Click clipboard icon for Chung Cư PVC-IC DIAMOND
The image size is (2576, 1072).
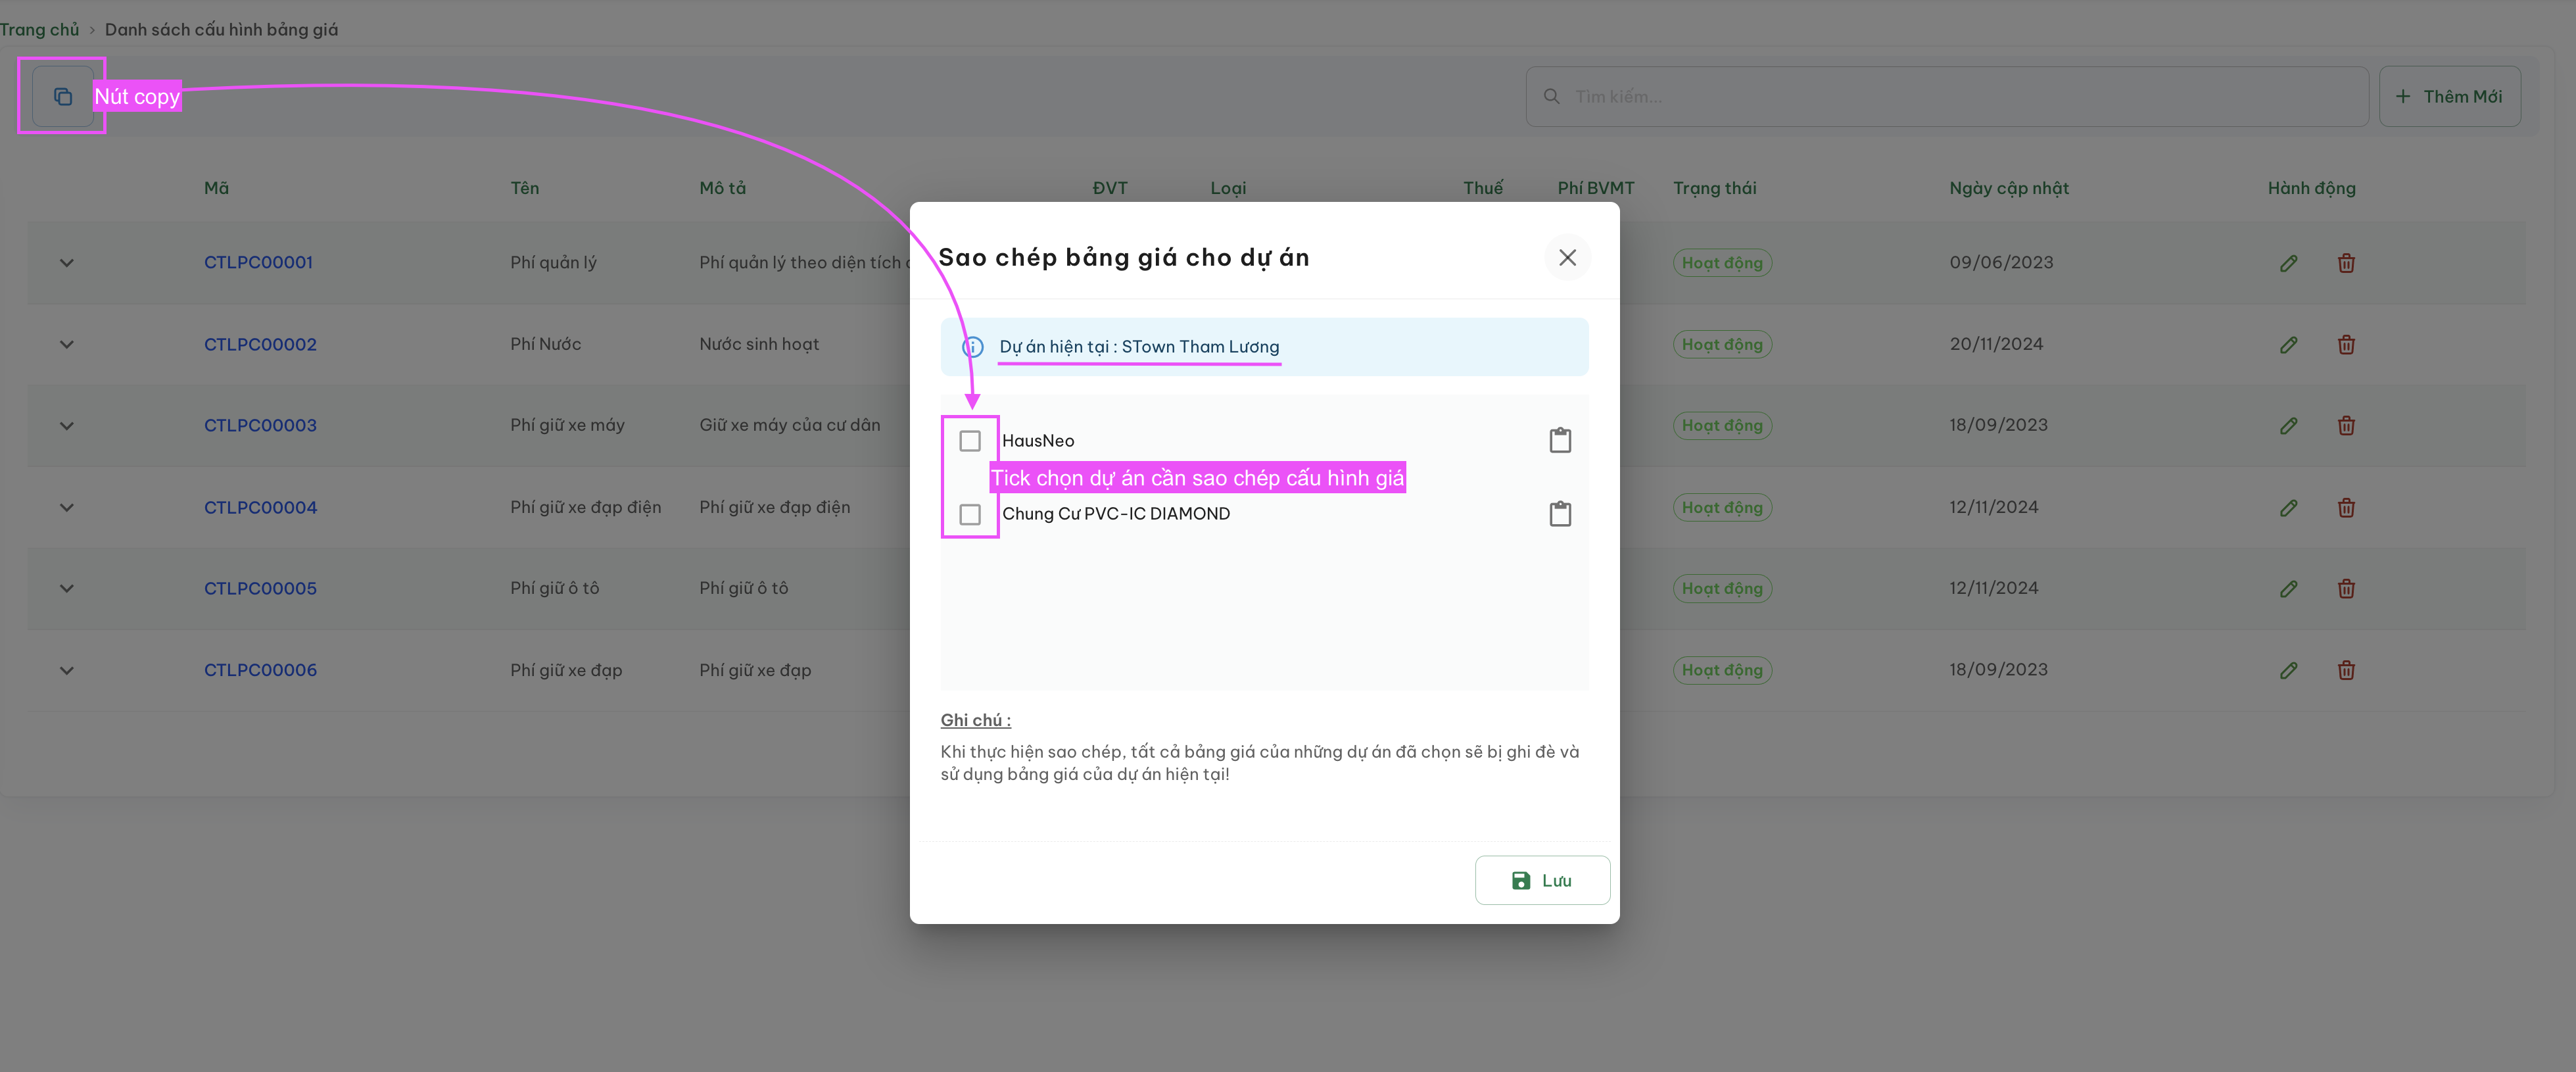click(x=1560, y=514)
